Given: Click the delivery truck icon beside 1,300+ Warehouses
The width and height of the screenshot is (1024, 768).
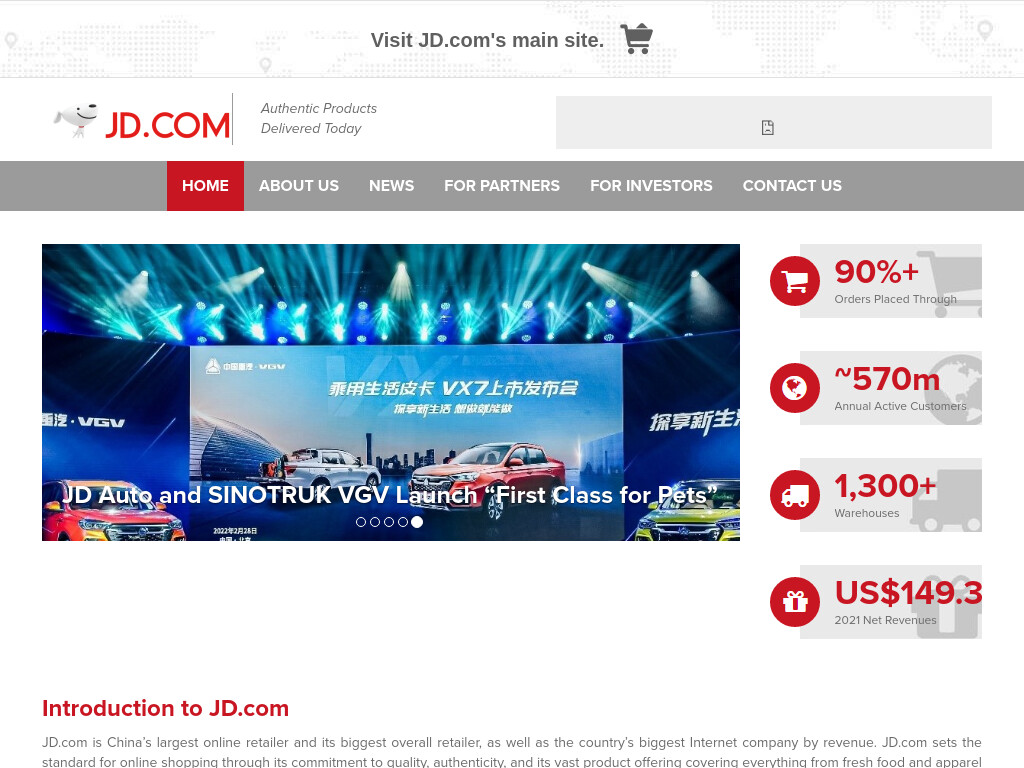Looking at the screenshot, I should [x=795, y=495].
